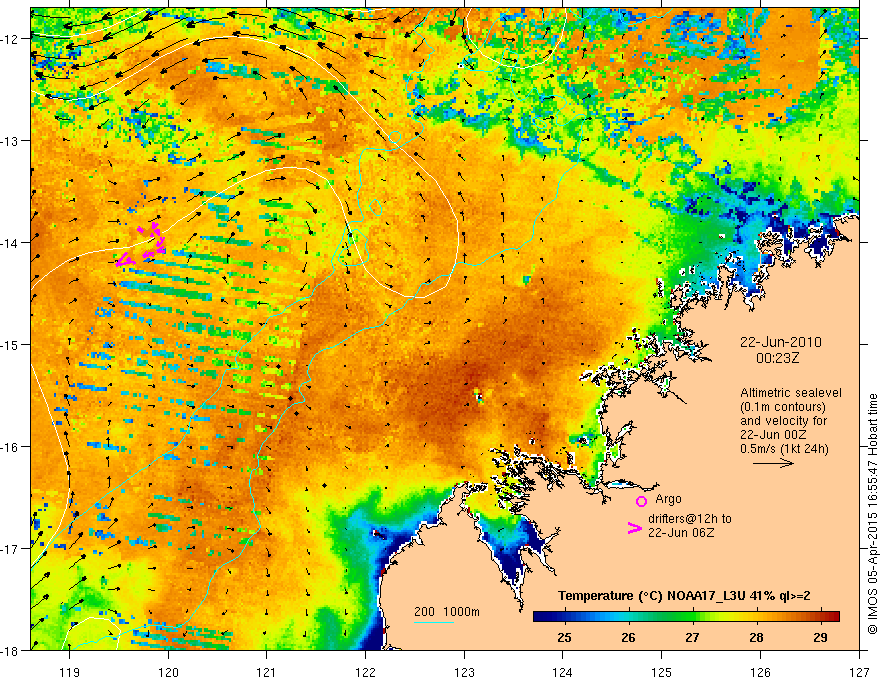Click the '-15' latitude axis label
Viewport: 880px width, 680px height.
[10, 344]
